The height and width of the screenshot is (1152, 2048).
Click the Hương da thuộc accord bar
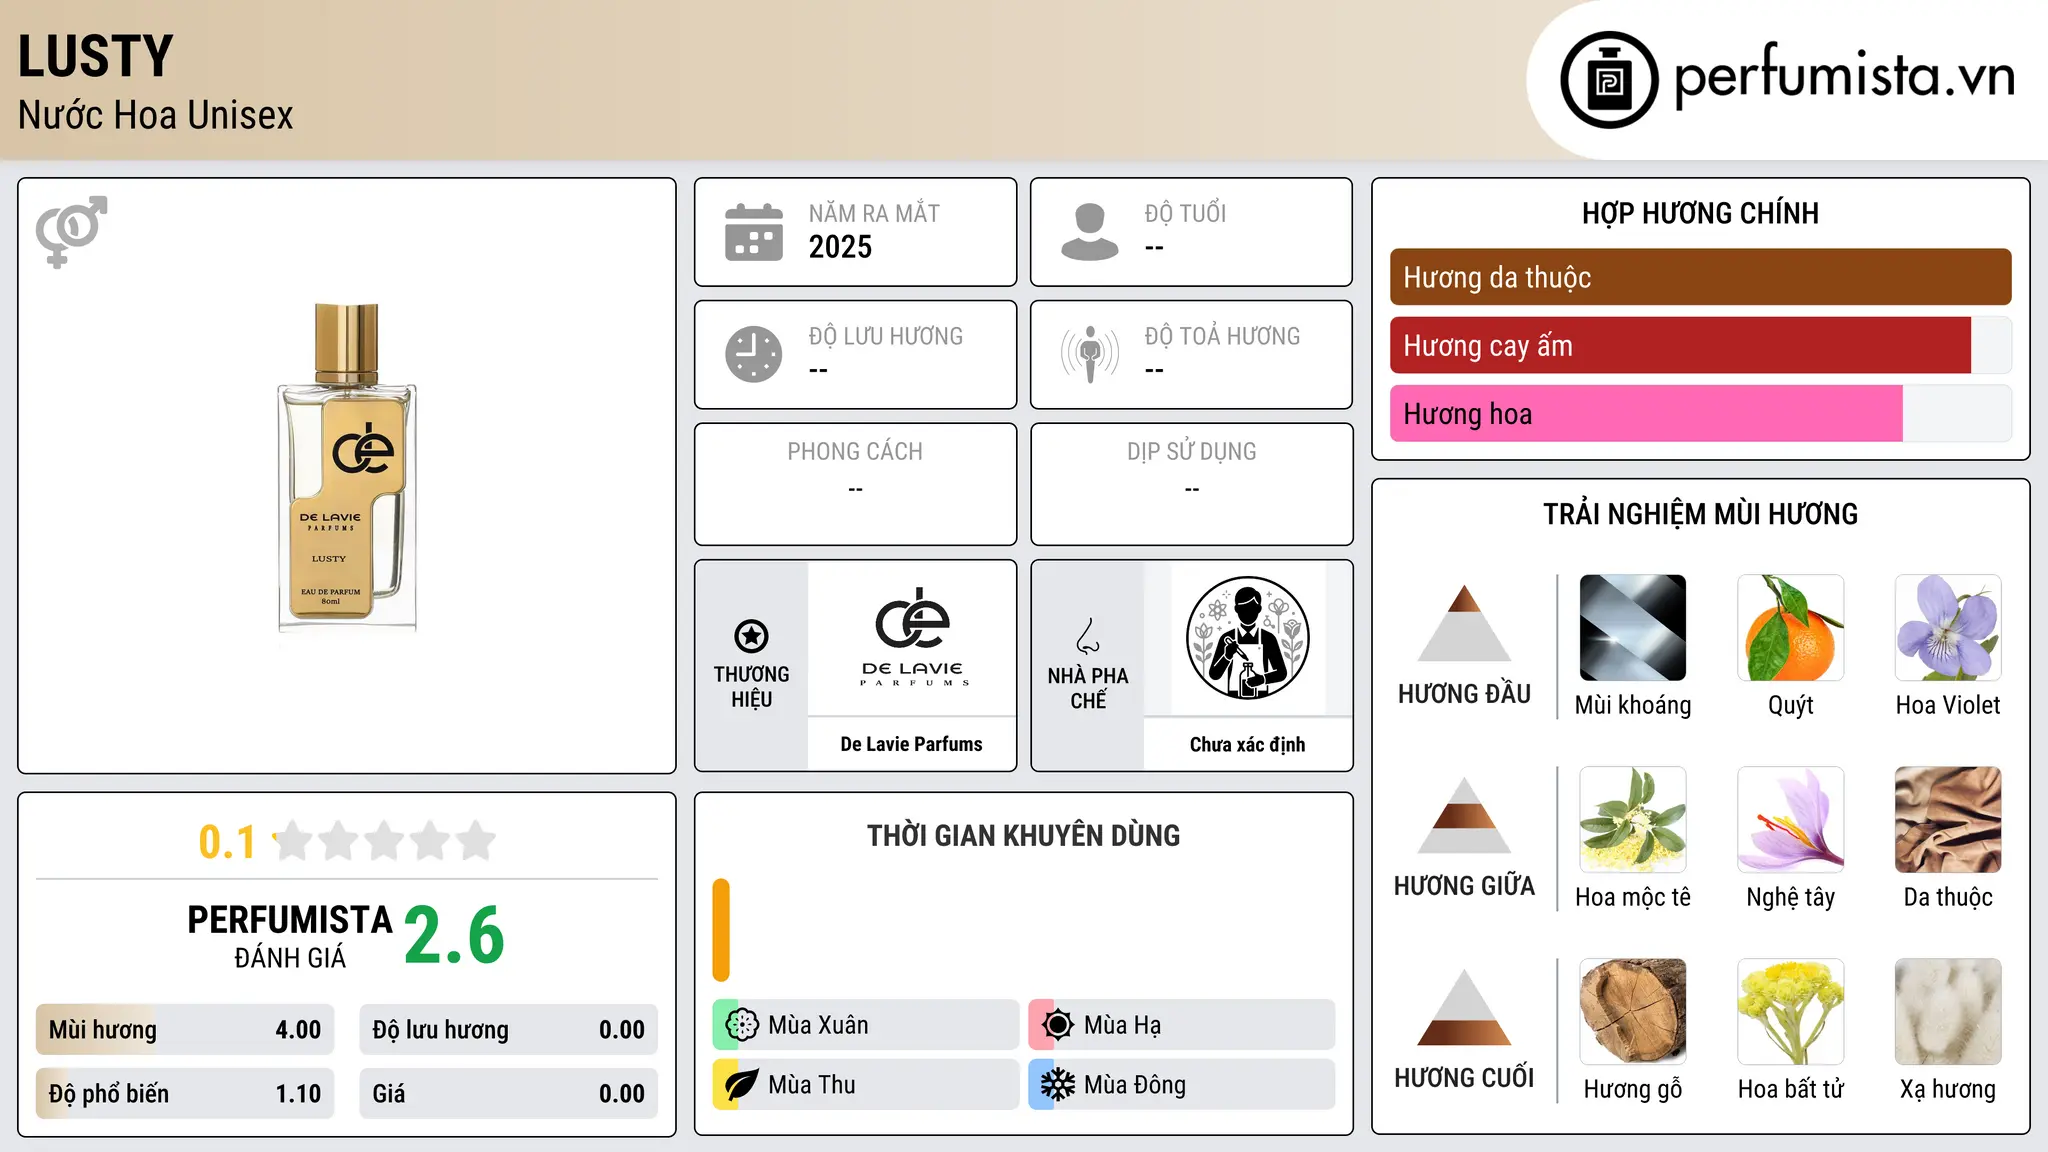tap(1700, 277)
